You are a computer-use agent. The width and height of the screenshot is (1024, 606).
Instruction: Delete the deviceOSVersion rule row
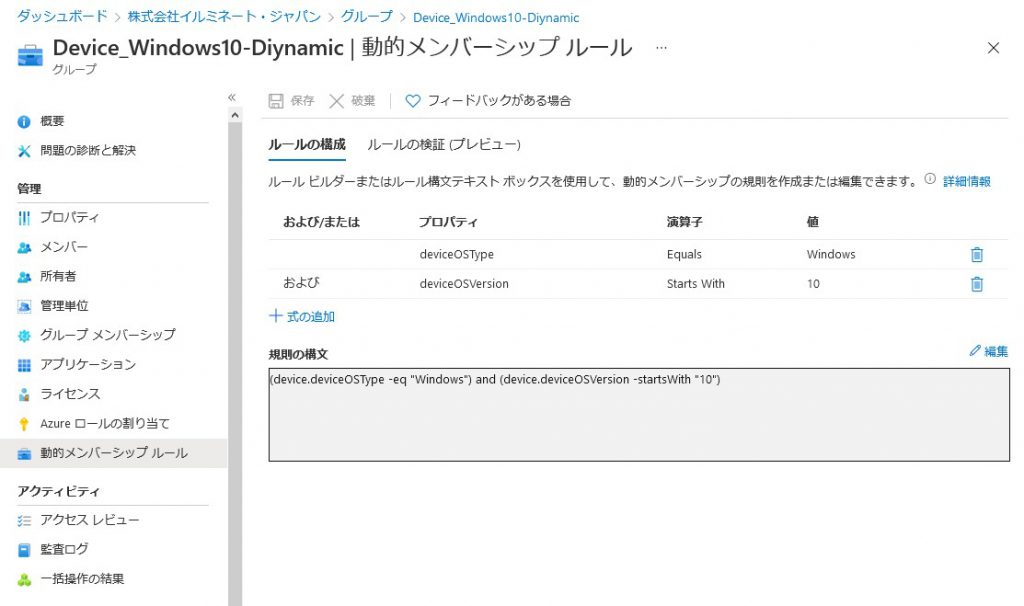tap(976, 284)
